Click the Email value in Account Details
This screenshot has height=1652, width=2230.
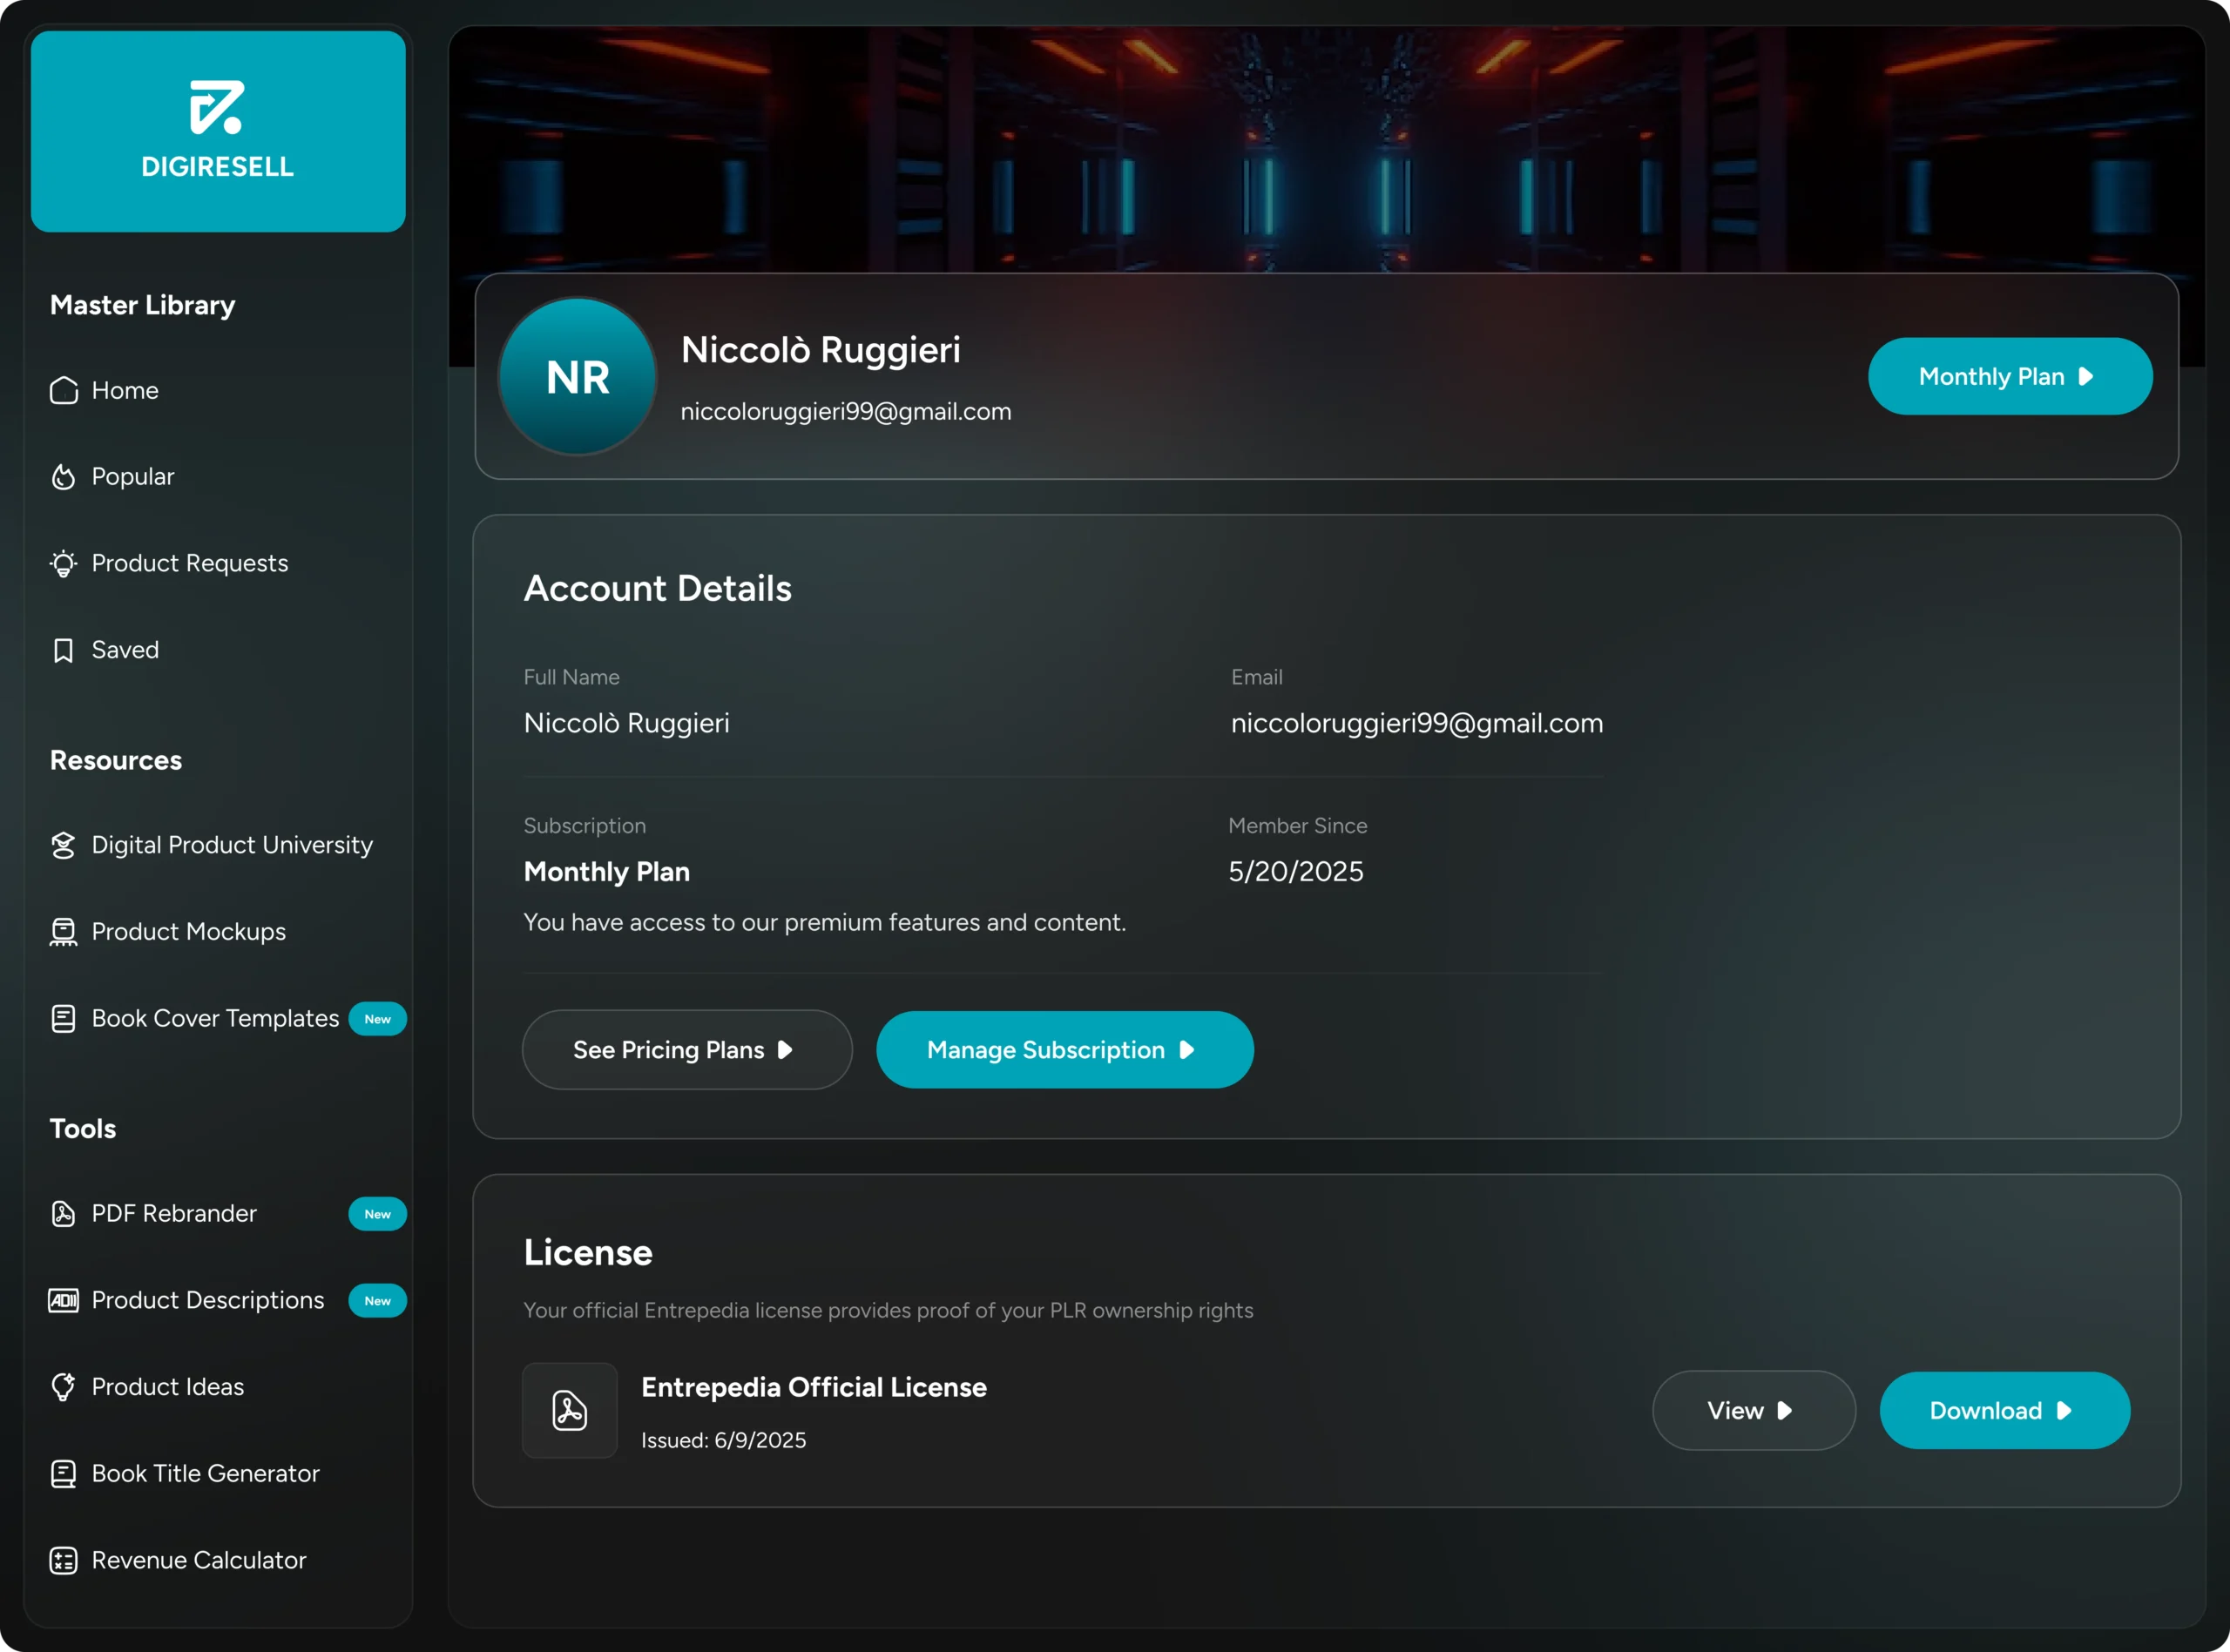[x=1417, y=723]
